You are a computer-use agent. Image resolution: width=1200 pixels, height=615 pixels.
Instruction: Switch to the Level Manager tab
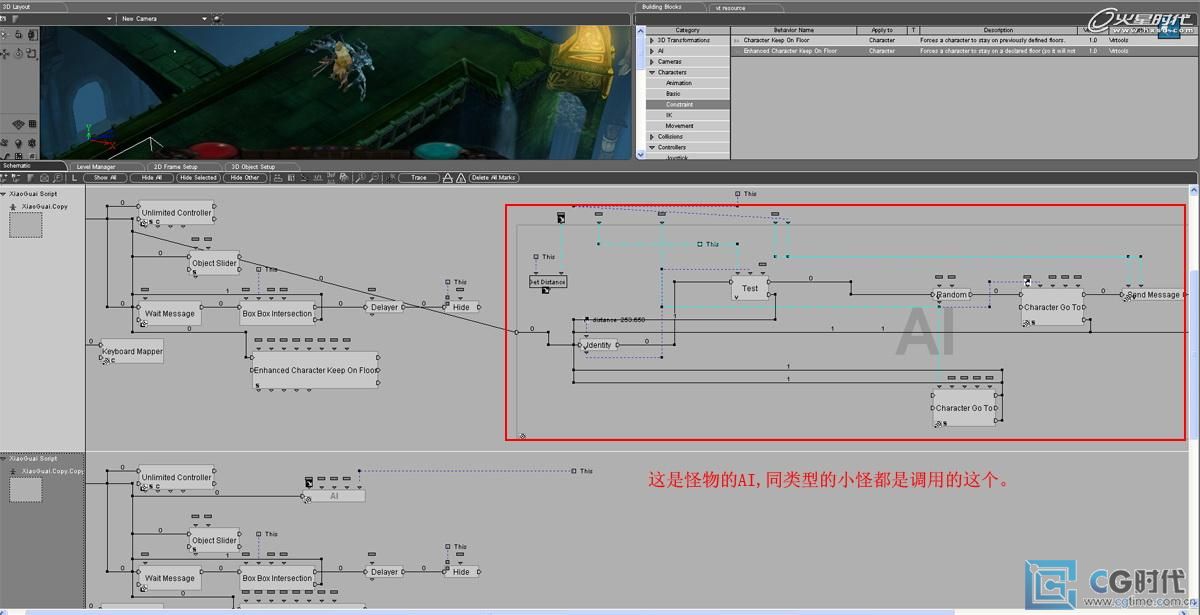(x=96, y=167)
